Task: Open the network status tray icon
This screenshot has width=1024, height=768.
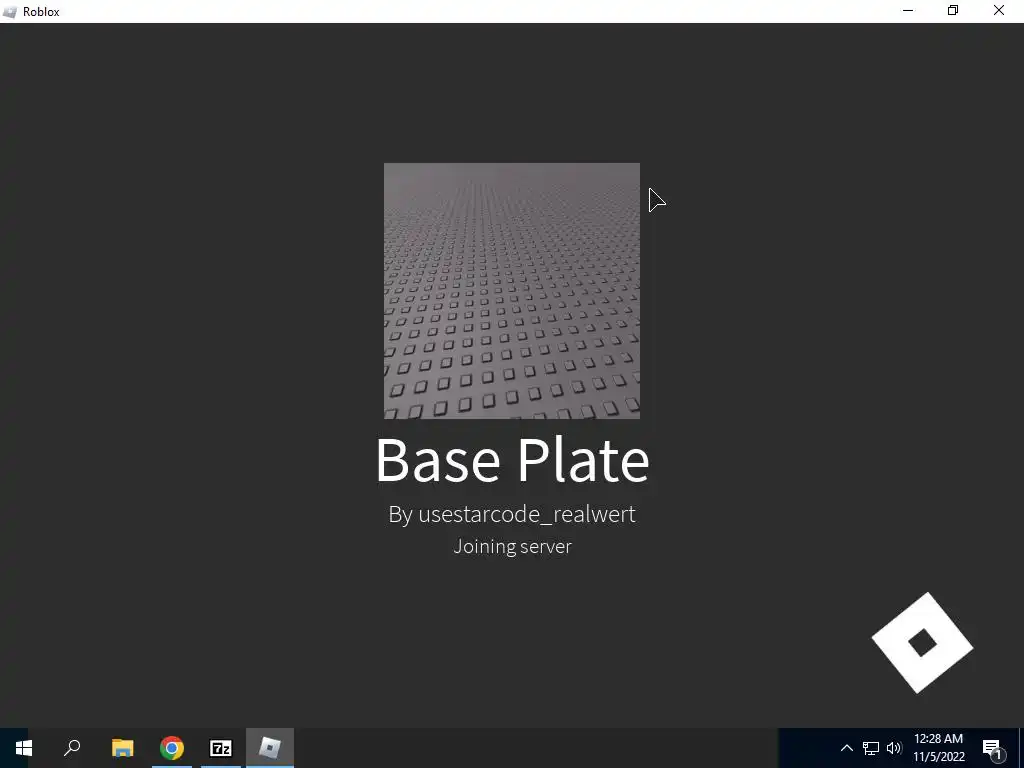Action: point(871,748)
